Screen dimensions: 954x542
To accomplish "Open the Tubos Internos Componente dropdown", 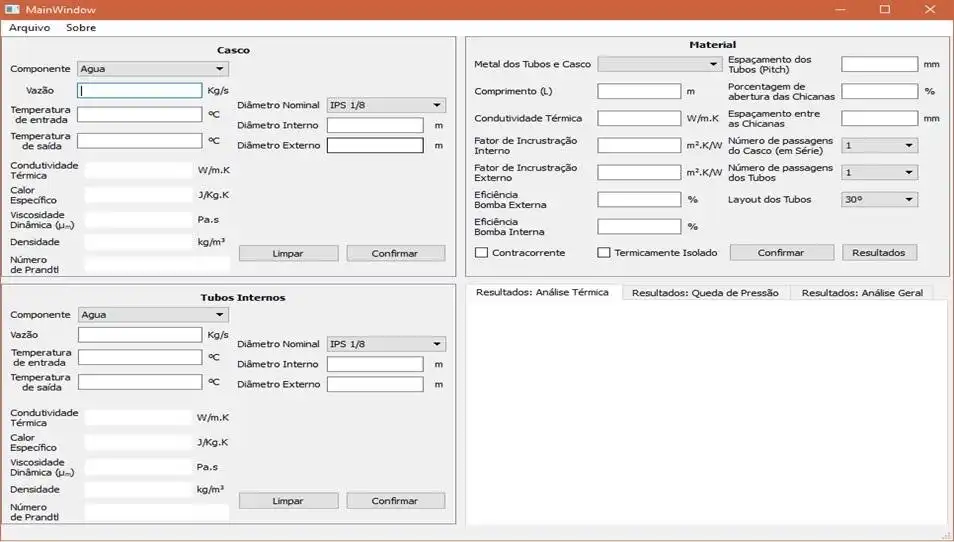I will 153,314.
